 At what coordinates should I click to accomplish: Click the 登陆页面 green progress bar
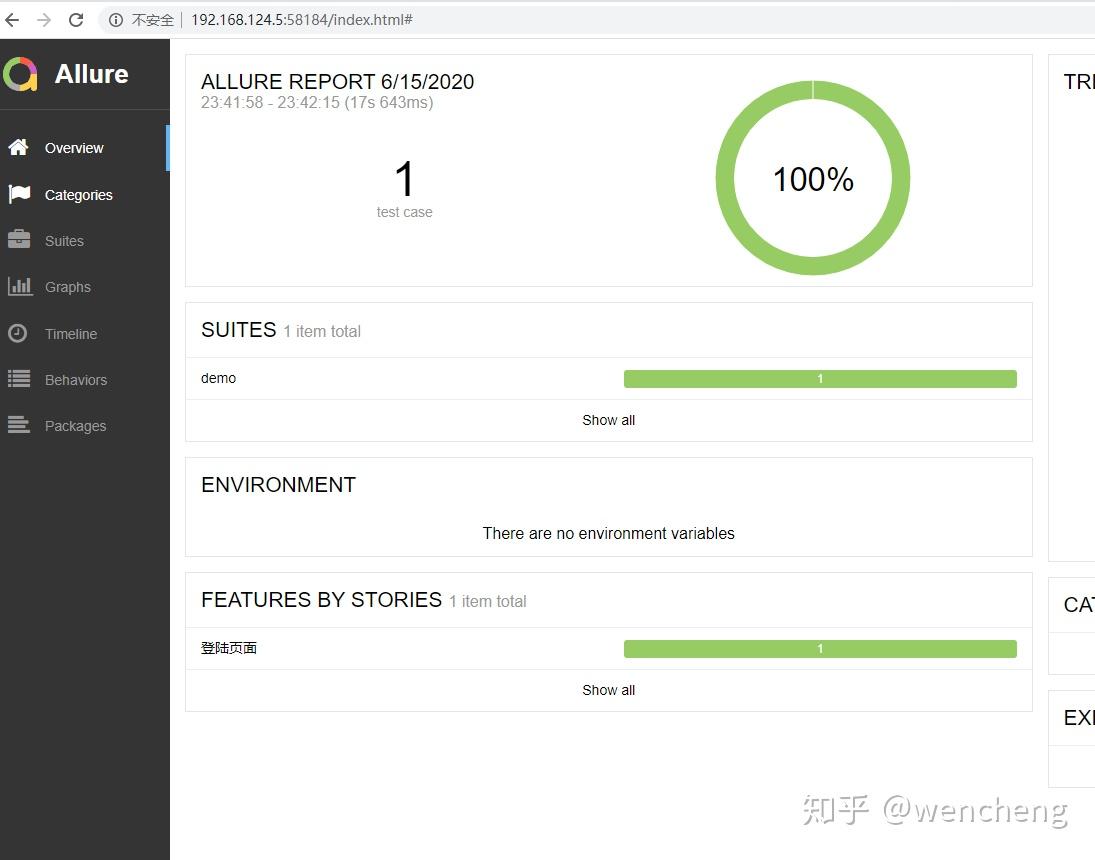click(x=820, y=649)
